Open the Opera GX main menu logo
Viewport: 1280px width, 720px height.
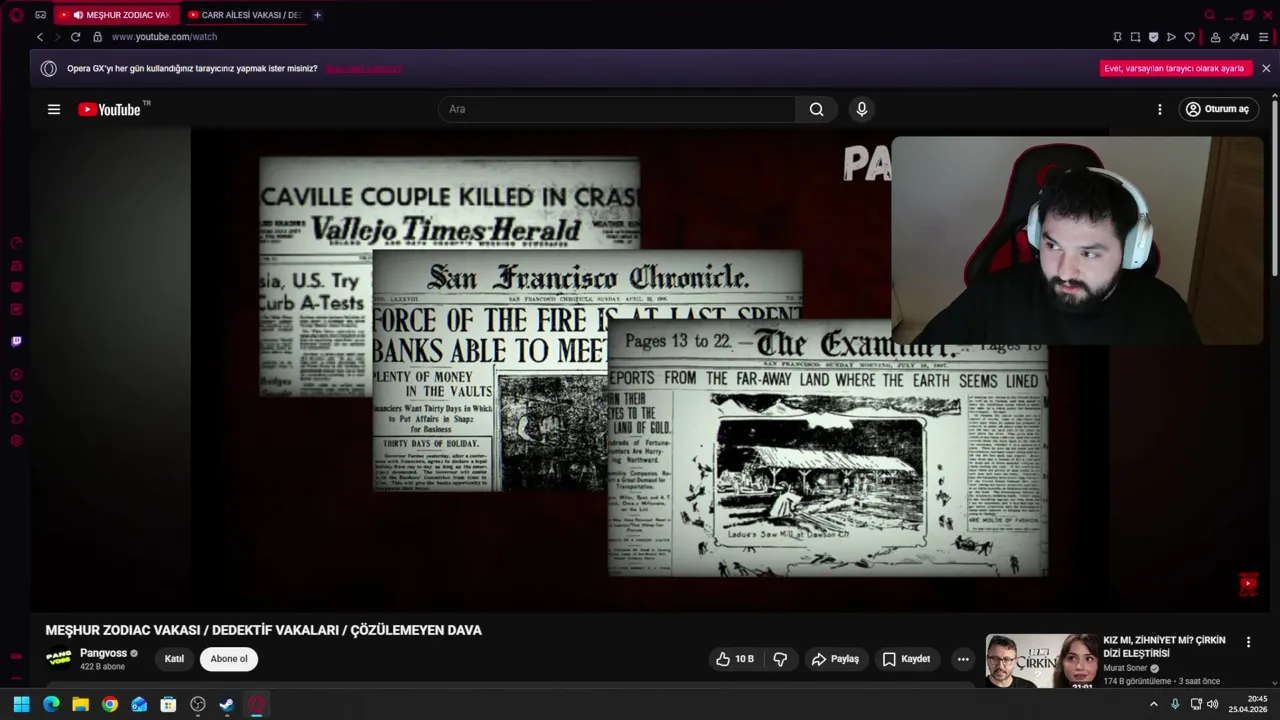(x=16, y=15)
